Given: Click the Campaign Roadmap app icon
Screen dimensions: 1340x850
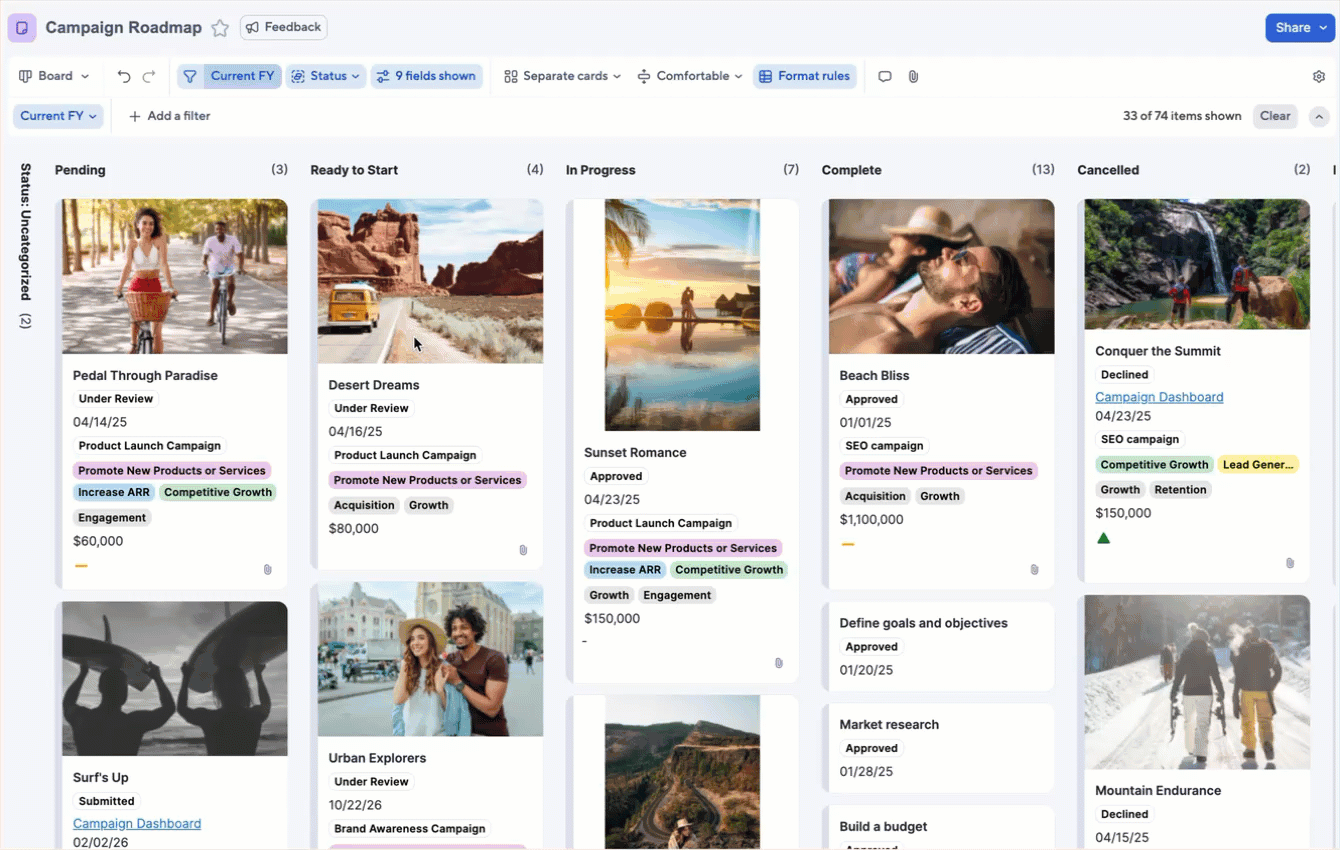Looking at the screenshot, I should 22,28.
